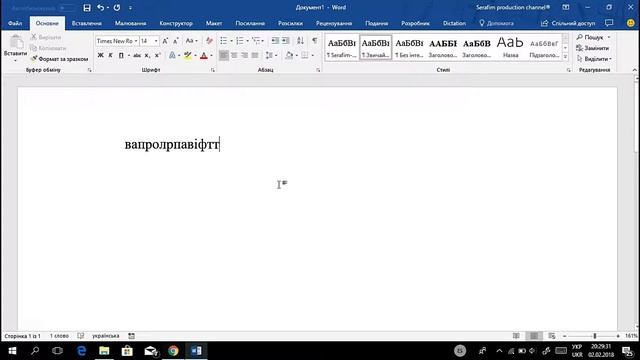Open Google Chrome from taskbar
Viewport: 640px width, 360px height.
(x=173, y=351)
